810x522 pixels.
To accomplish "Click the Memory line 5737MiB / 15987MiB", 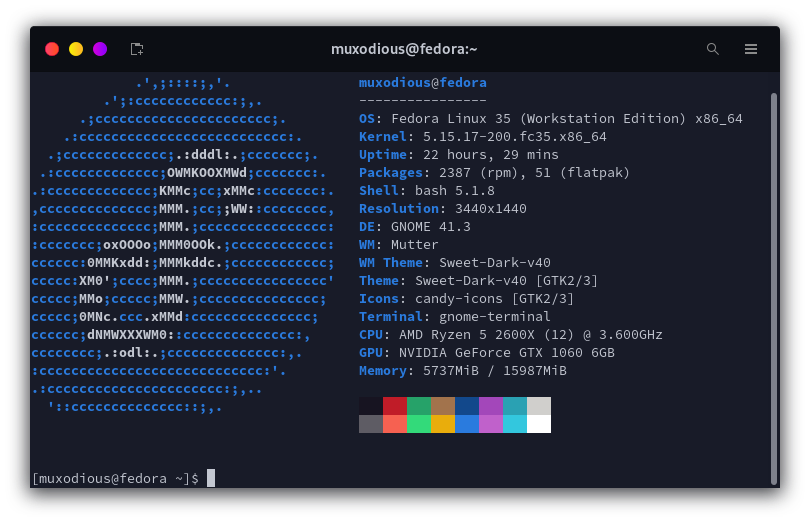I will [463, 371].
